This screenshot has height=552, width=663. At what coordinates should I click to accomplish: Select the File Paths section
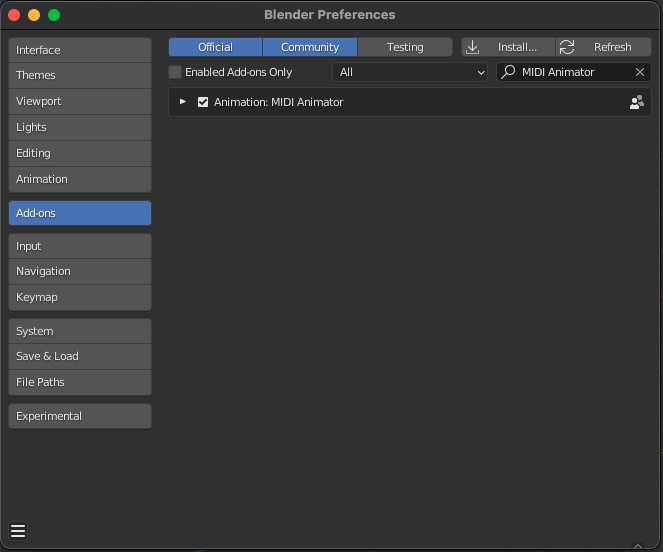coord(80,382)
